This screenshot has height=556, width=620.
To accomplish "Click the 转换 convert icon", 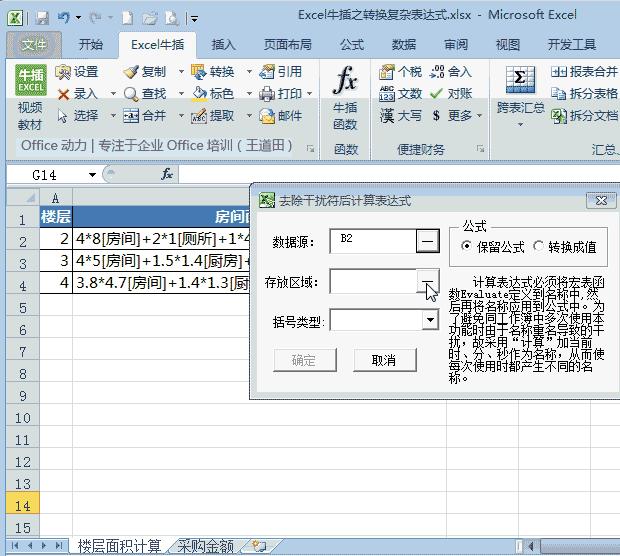I will tap(198, 72).
